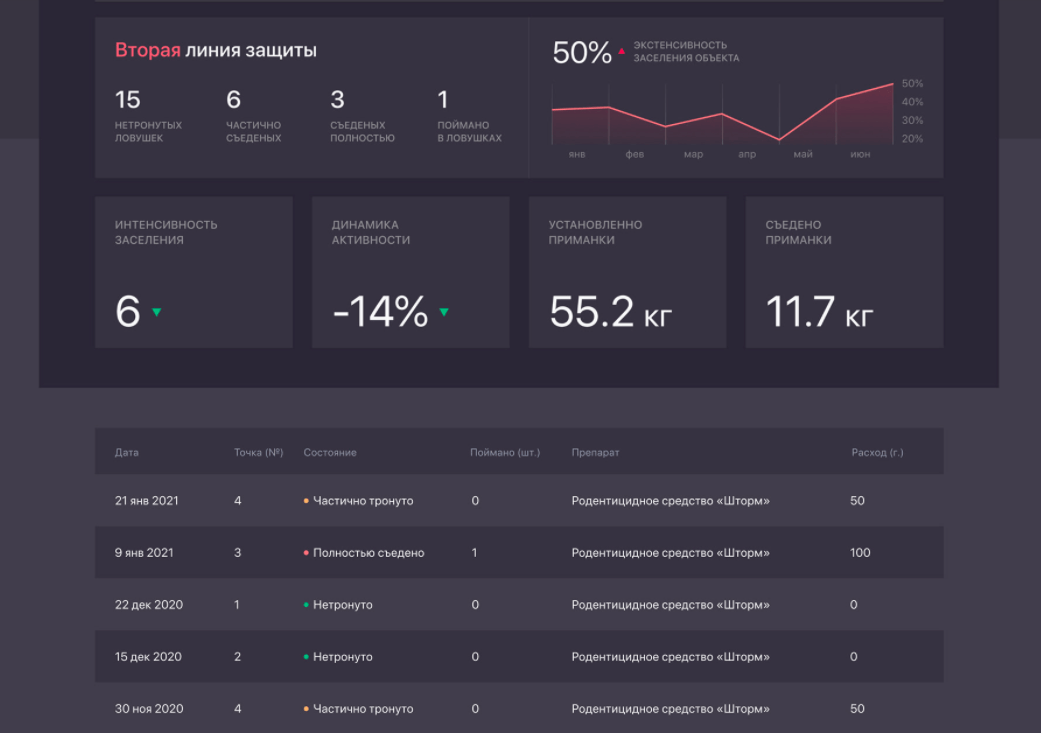Click orange status dot in 30 ноя 2020 row
Image resolution: width=1041 pixels, height=733 pixels.
coord(306,709)
